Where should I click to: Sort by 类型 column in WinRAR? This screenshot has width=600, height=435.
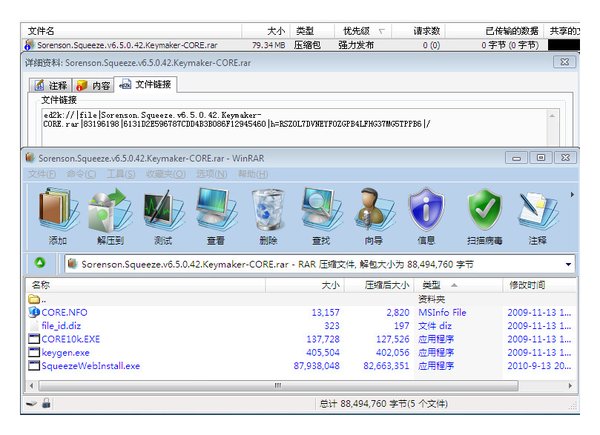tap(458, 285)
